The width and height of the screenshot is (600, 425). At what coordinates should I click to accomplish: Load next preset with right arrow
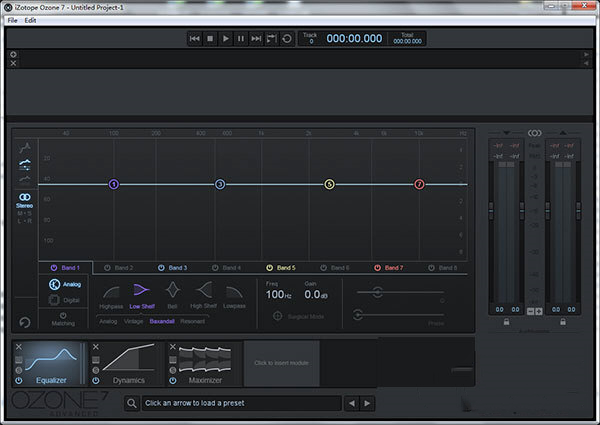[x=367, y=403]
